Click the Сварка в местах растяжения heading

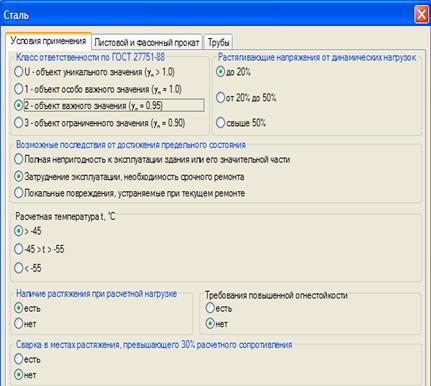154,345
